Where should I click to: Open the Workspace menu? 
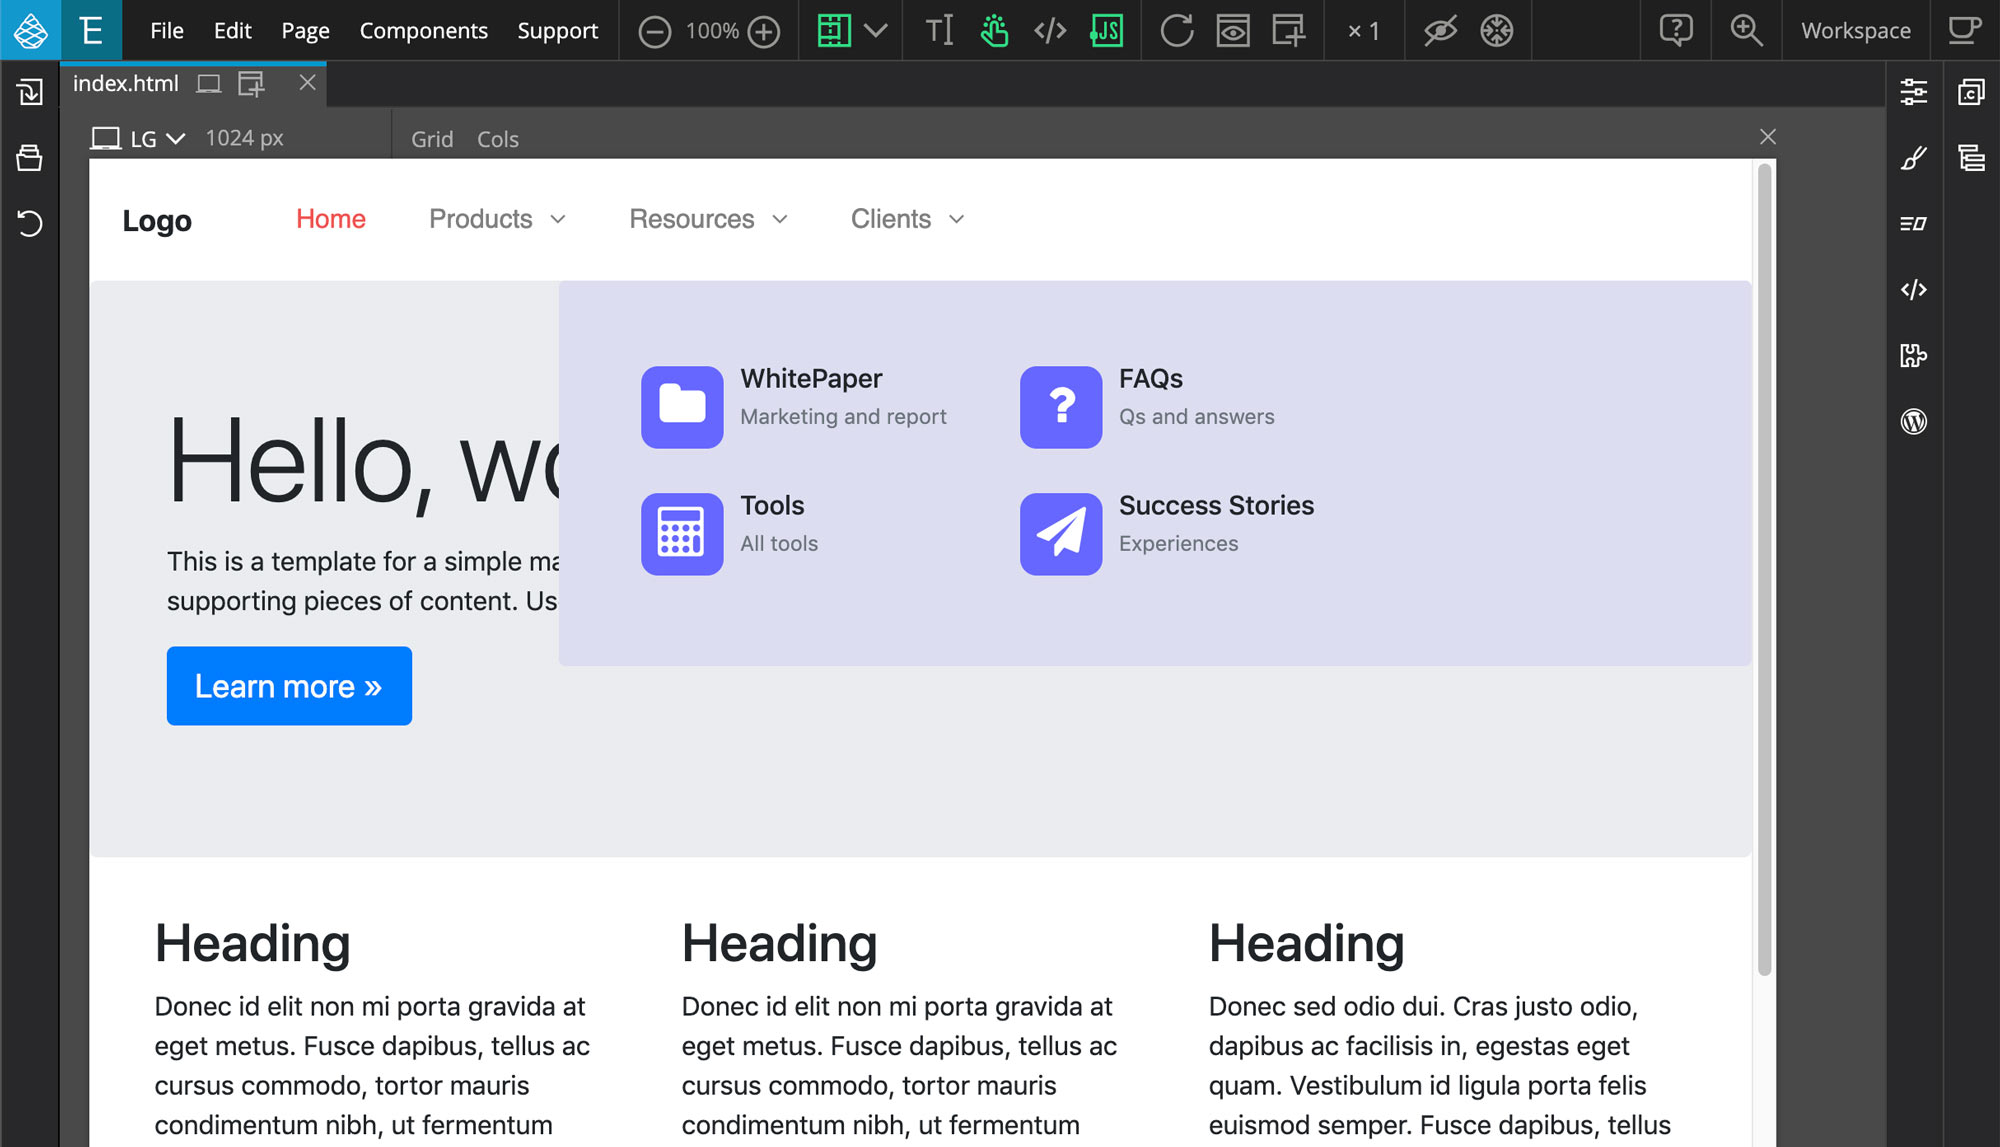click(1856, 31)
